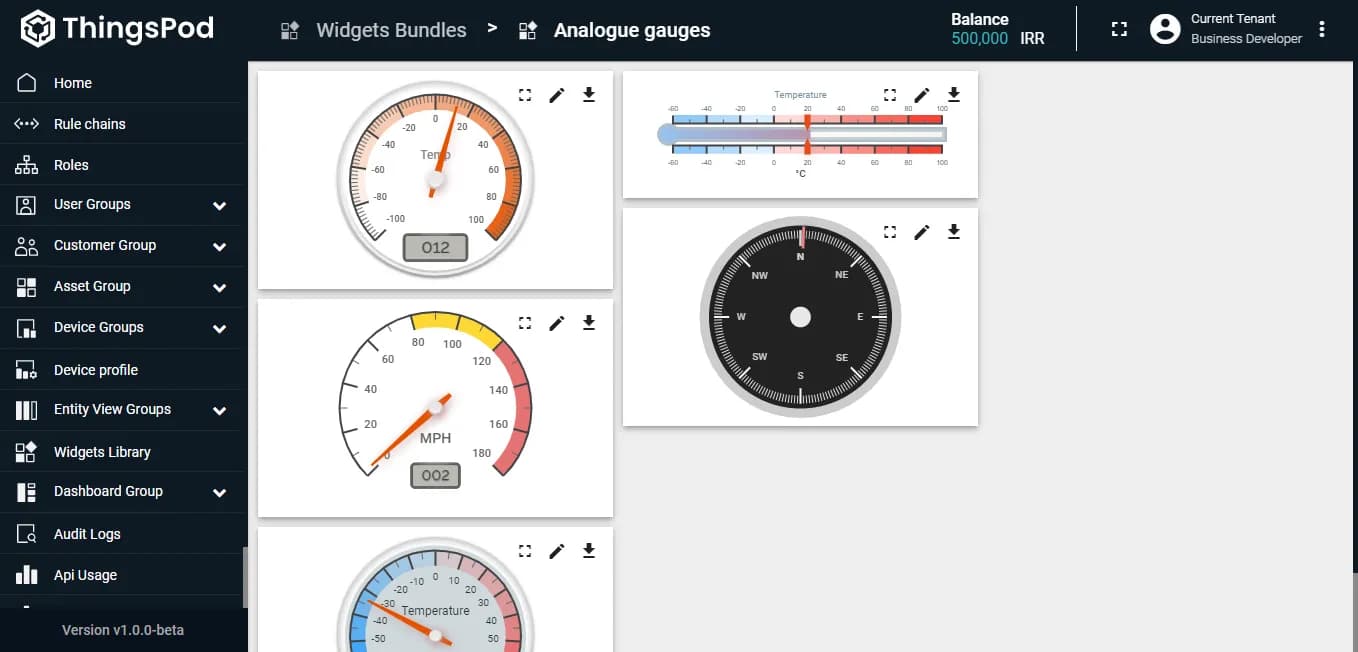Screen dimensions: 1358x652
Task: Open the three-dot more options menu
Action: pos(1322,29)
